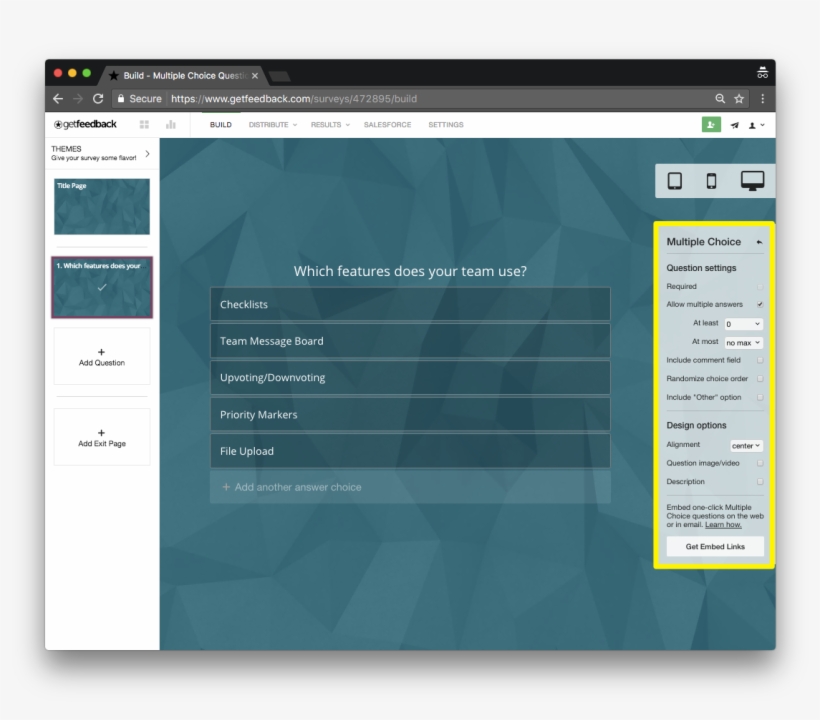Click the address bar search icon
820x720 pixels.
(x=720, y=99)
